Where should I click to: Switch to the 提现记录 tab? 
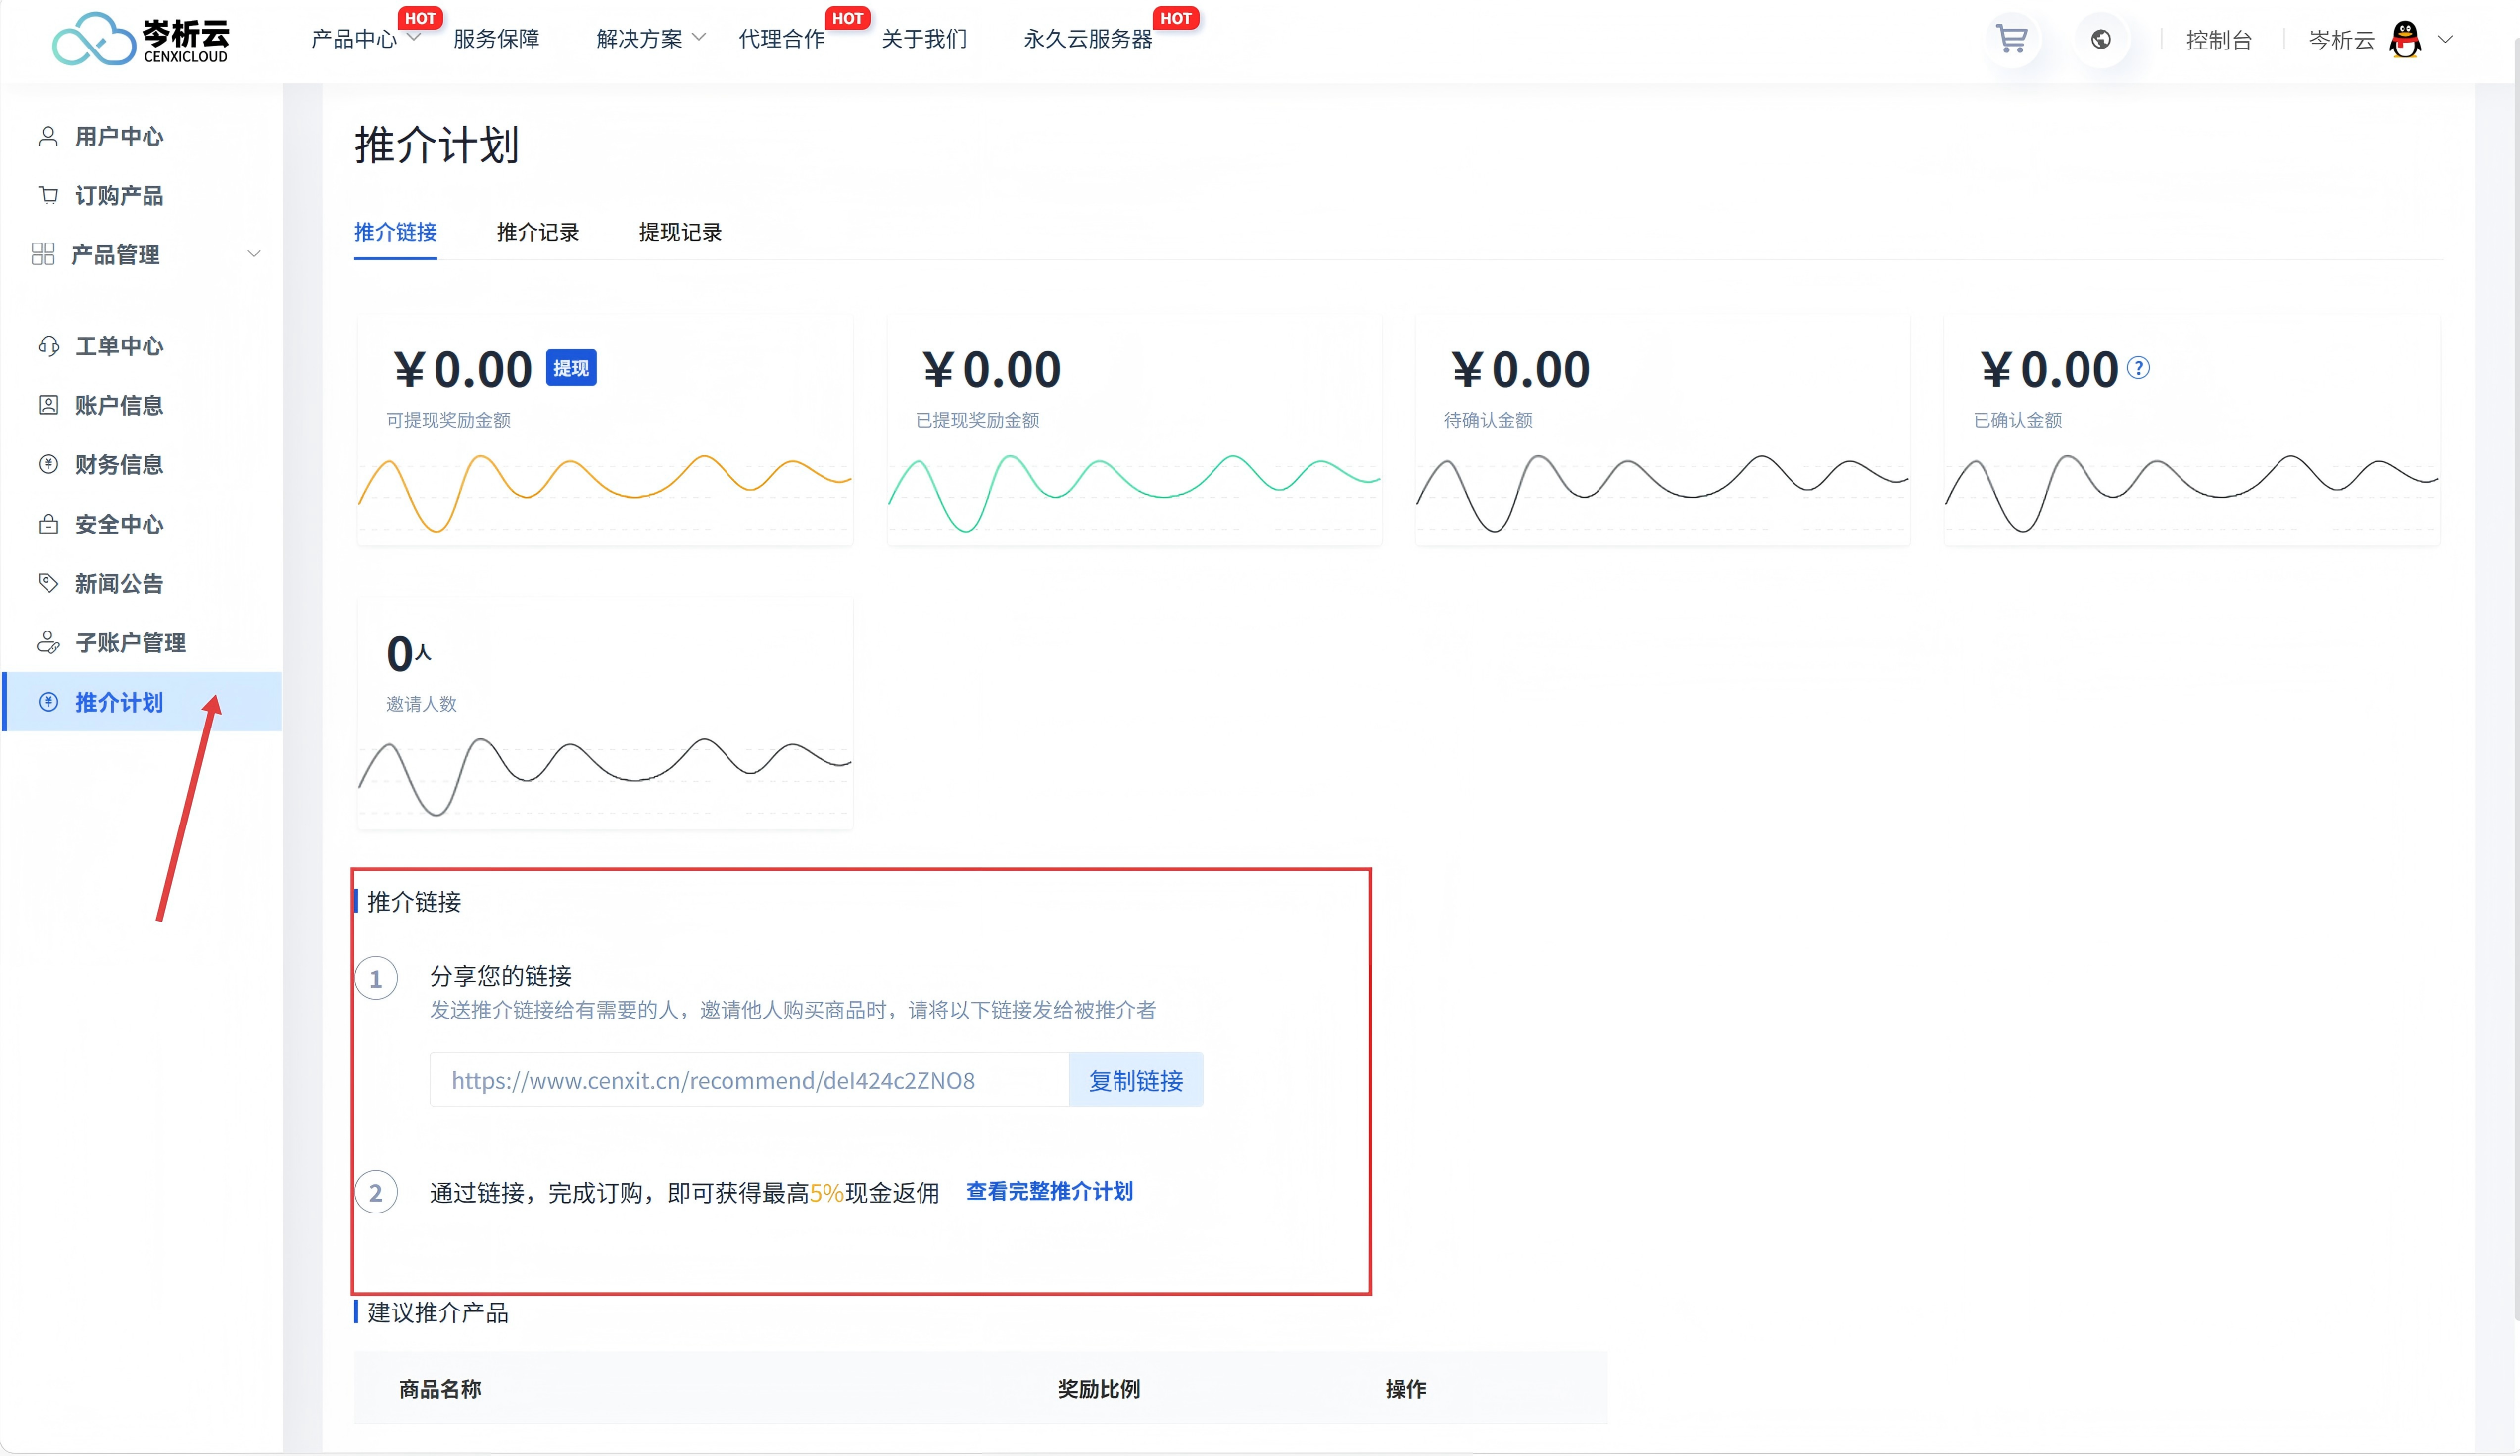click(679, 232)
